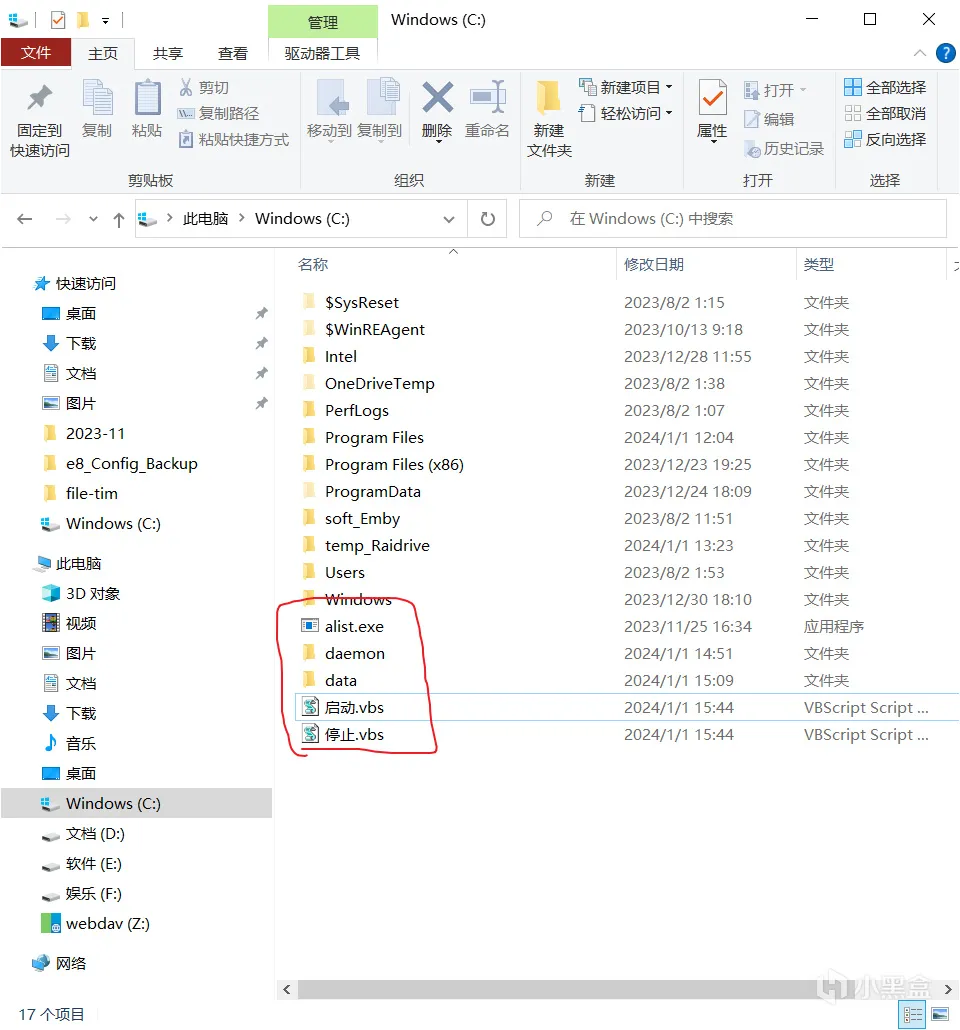The width and height of the screenshot is (960, 1030).
Task: Click the Rename (重命名) ribbon icon
Action: [x=488, y=98]
